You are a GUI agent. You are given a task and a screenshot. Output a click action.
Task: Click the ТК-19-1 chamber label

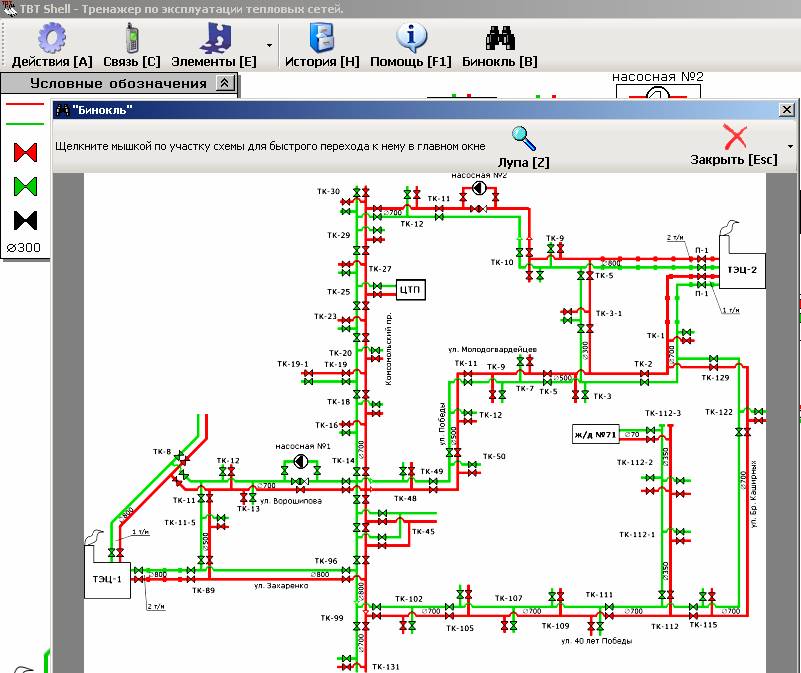pyautogui.click(x=293, y=364)
